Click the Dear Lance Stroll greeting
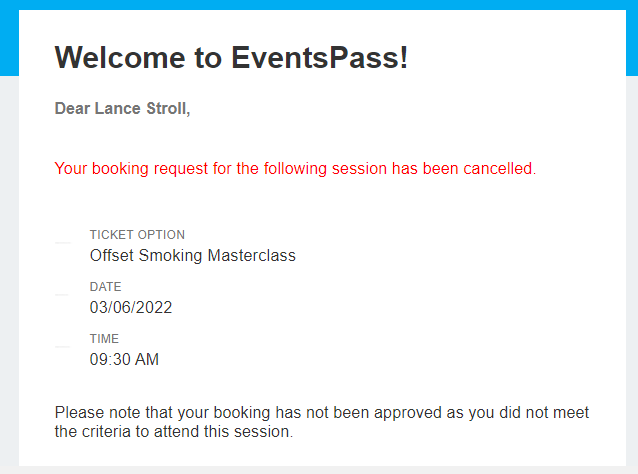Screen dimensions: 638x474 tap(122, 109)
